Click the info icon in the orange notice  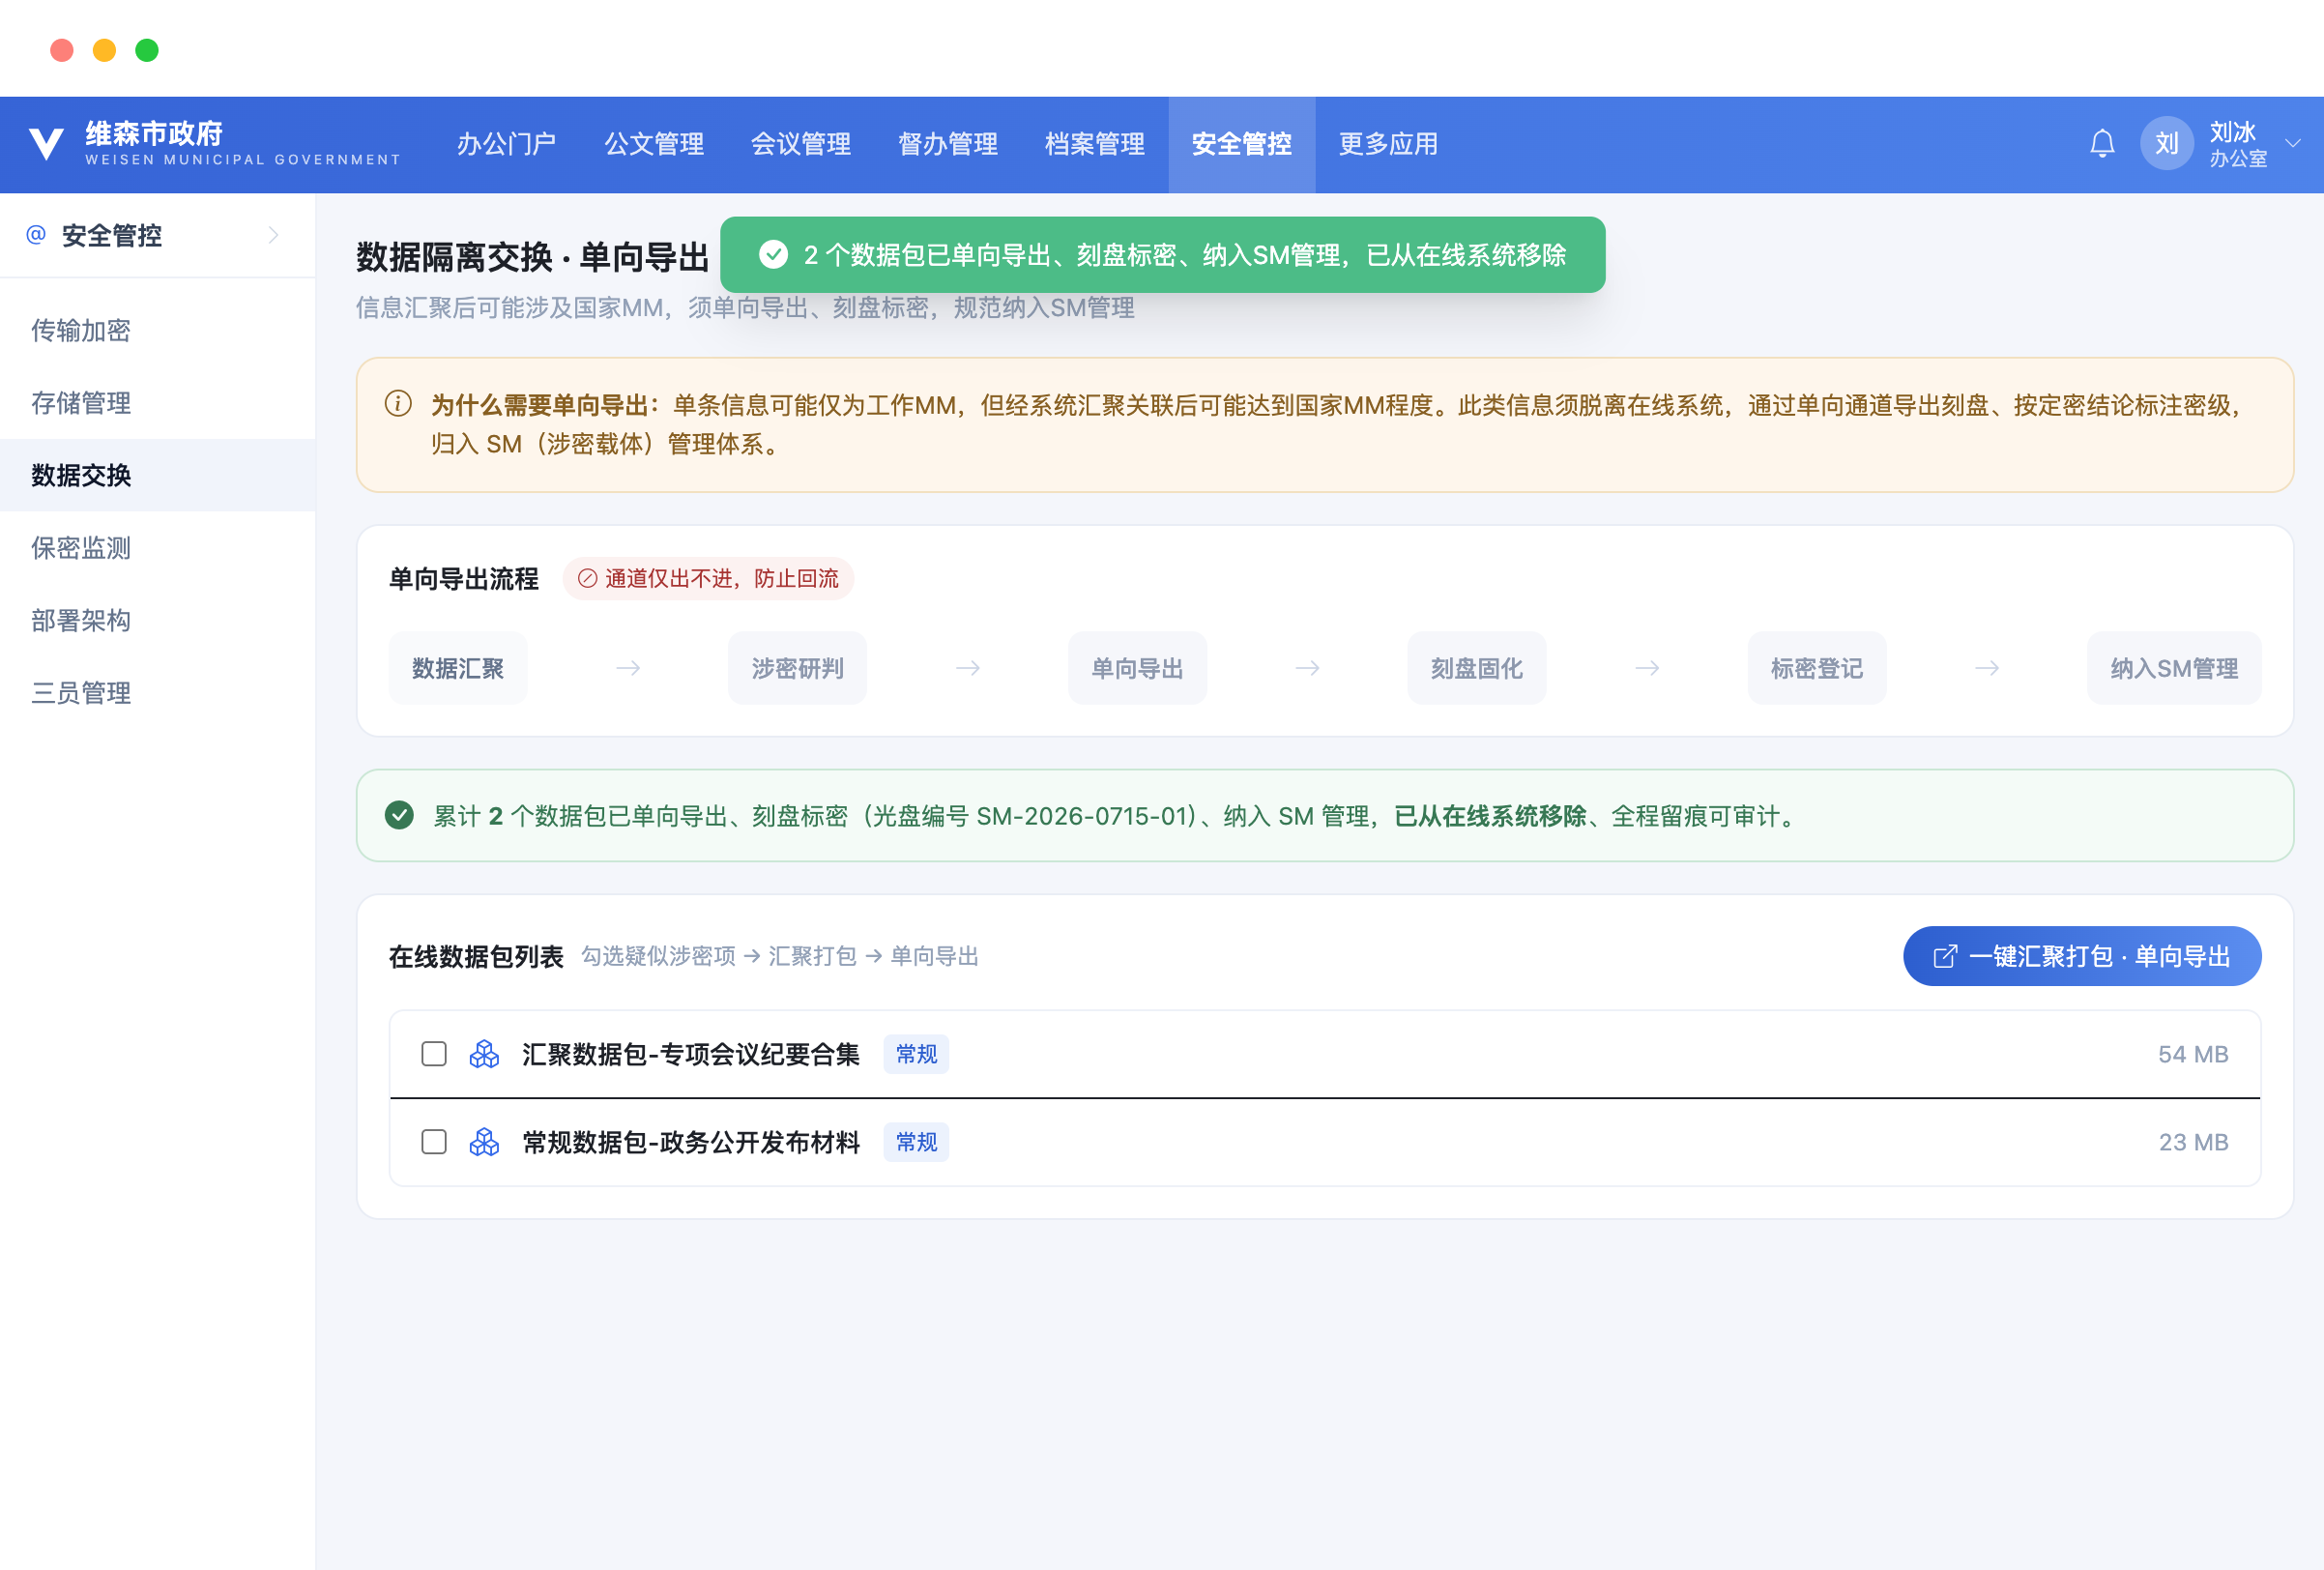[x=398, y=404]
